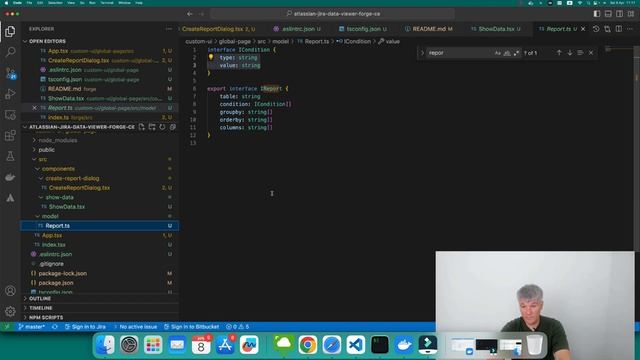Screen dimensions: 640x360
Task: Toggle primary side bar layout button
Action: click(x=597, y=14)
